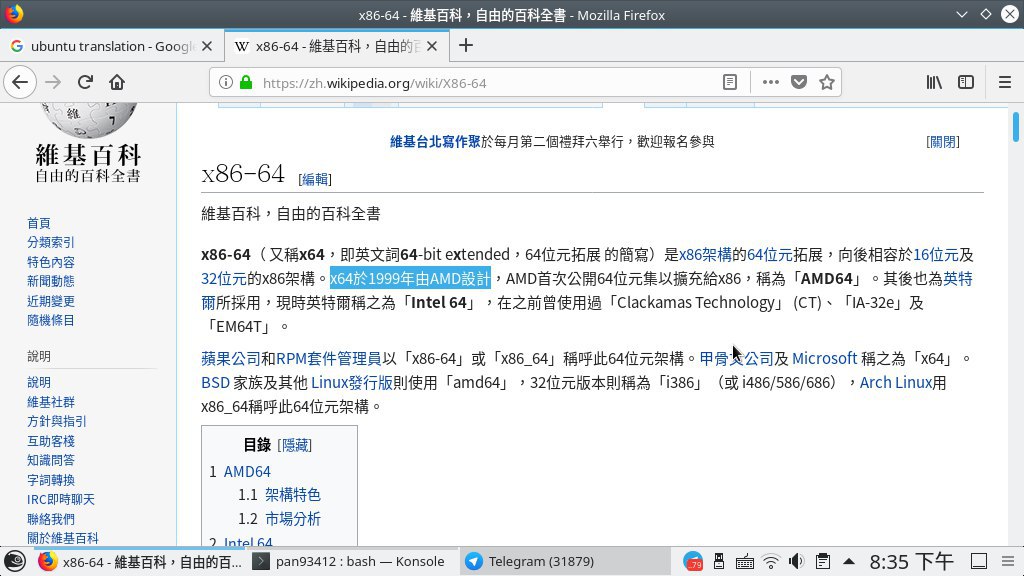1024x576 pixels.
Task: Follow the 32位元 link
Action: tap(224, 279)
